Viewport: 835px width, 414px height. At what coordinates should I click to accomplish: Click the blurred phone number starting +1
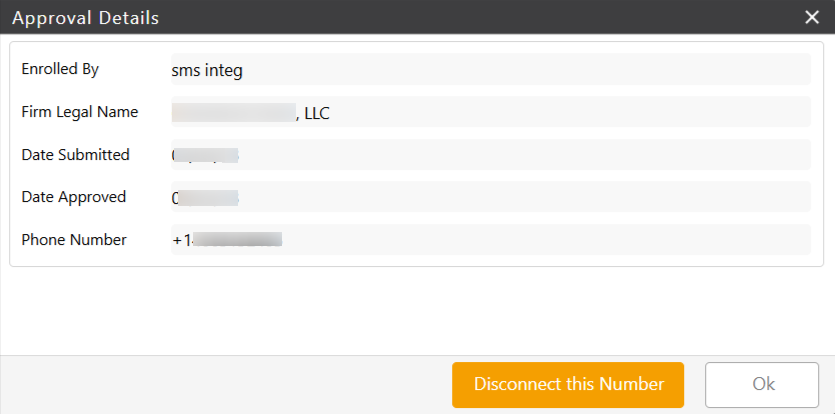coord(227,240)
